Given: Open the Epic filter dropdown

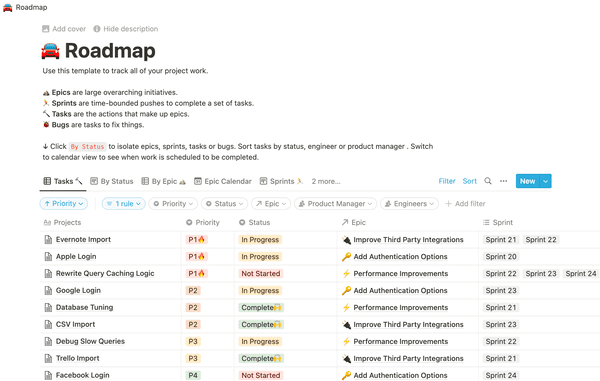Looking at the screenshot, I should coord(271,204).
